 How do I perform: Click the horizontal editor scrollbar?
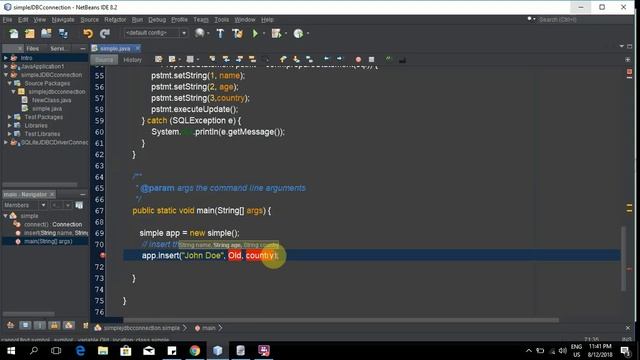tap(341, 320)
